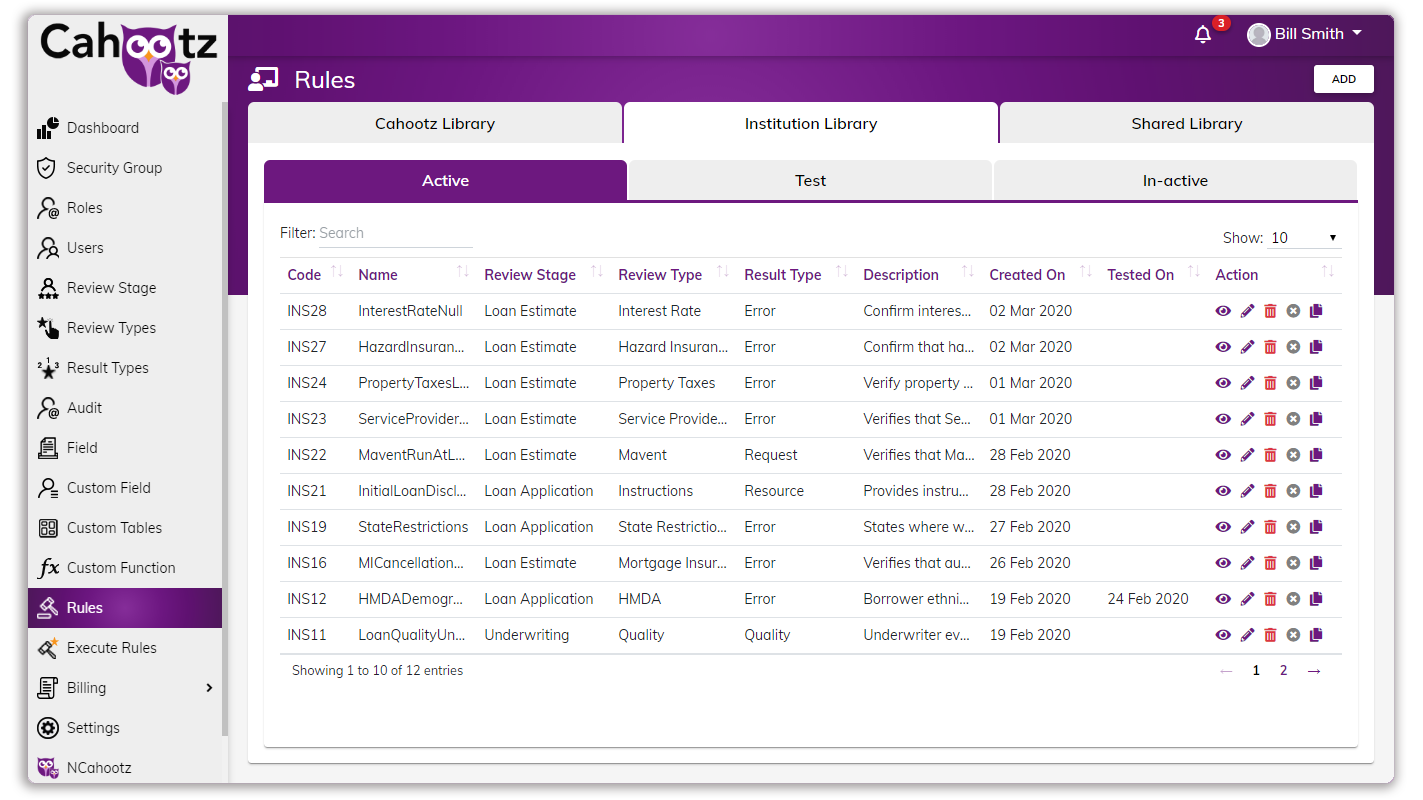Screen dimensions: 1423x800
Task: Delete rule INS16 with trash icon
Action: point(1270,563)
